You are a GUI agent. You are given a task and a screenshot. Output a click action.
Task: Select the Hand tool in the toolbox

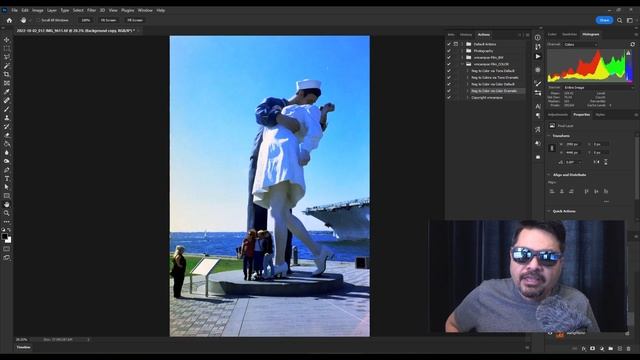[x=7, y=204]
